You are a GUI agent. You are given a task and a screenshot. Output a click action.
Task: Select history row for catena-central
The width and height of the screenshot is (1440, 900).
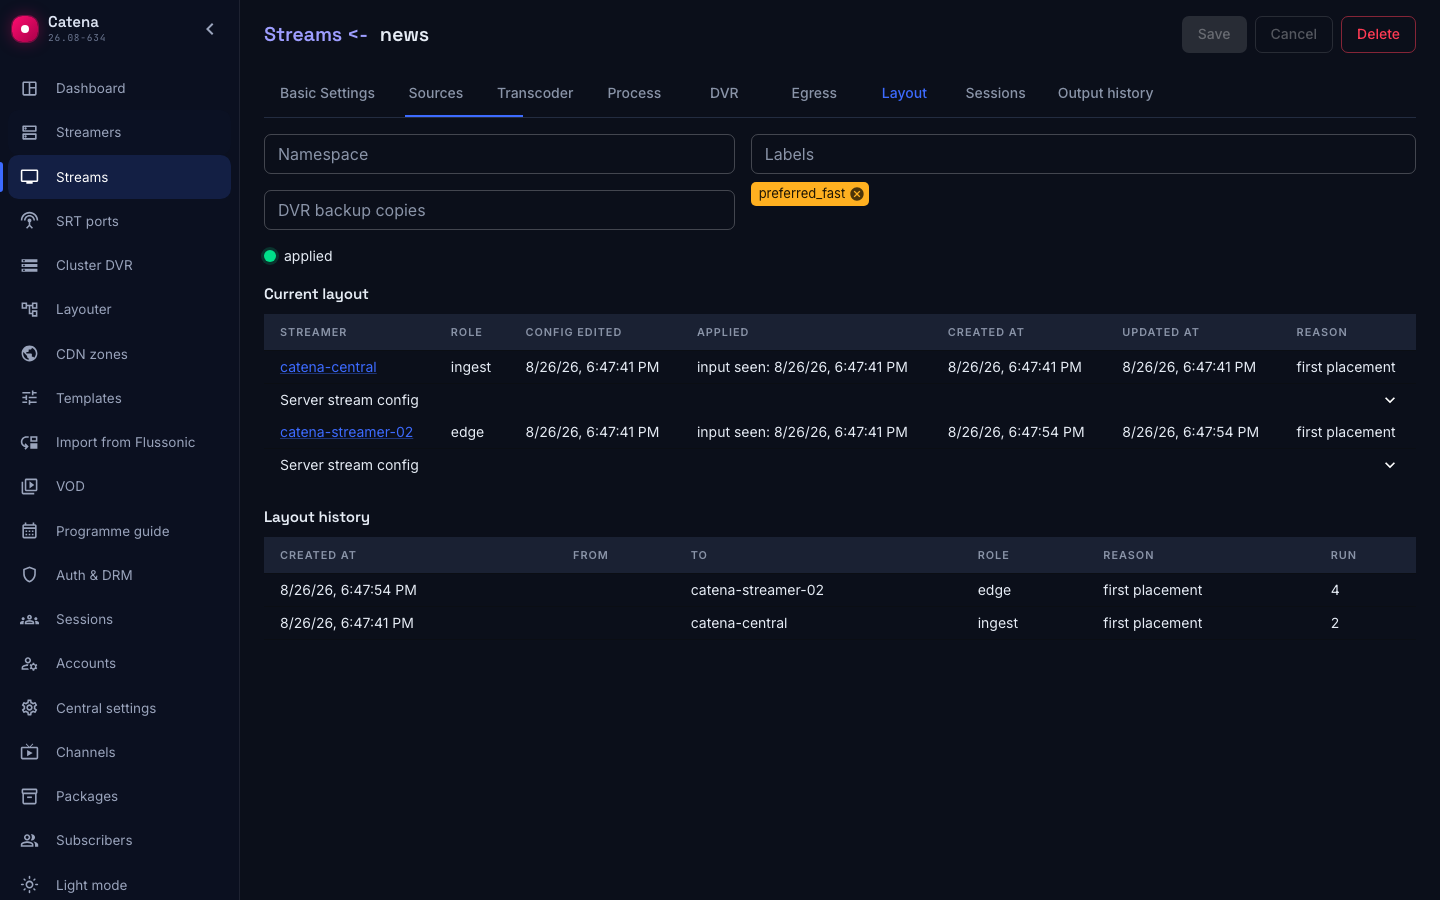(x=840, y=623)
